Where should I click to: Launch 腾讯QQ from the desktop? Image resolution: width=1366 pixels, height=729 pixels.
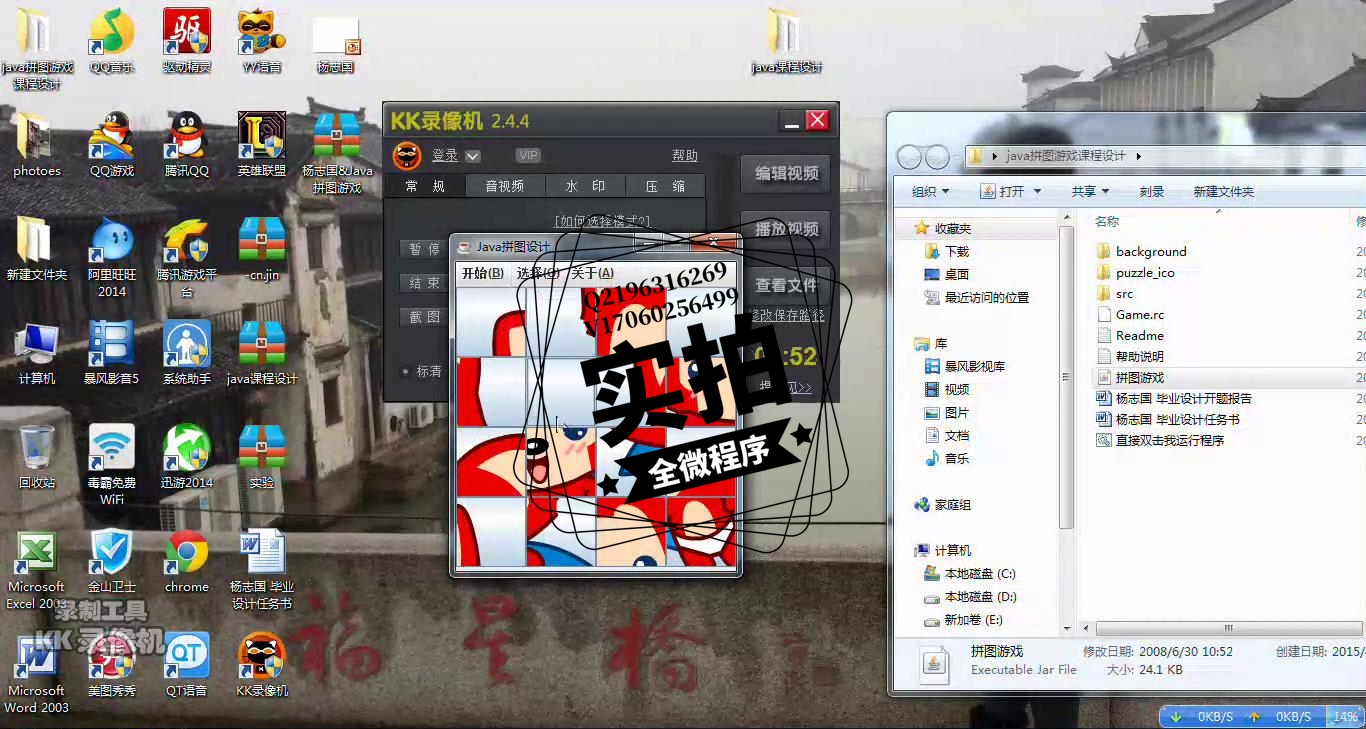pyautogui.click(x=187, y=146)
